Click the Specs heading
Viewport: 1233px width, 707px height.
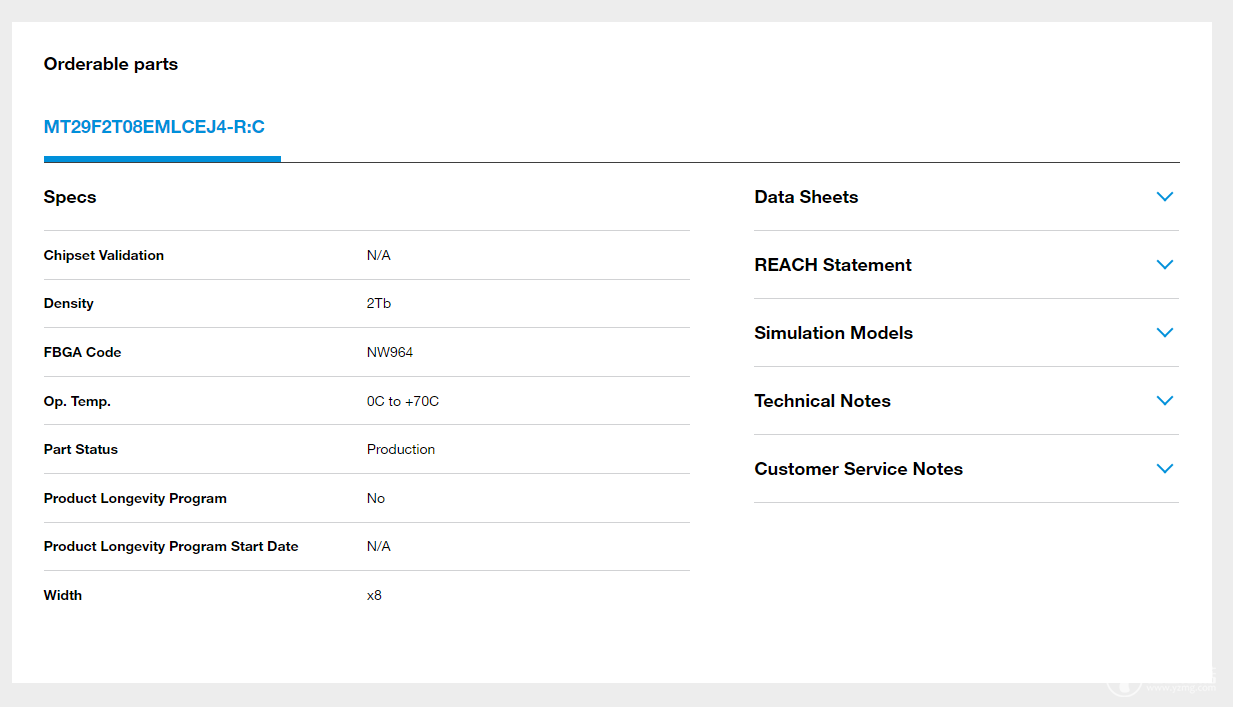(70, 197)
